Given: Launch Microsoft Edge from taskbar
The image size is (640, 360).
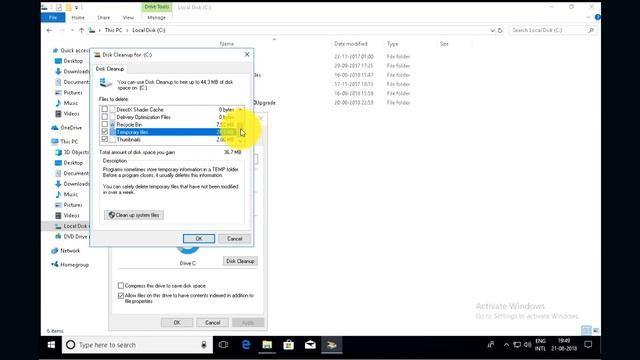Looking at the screenshot, I should click(x=246, y=345).
